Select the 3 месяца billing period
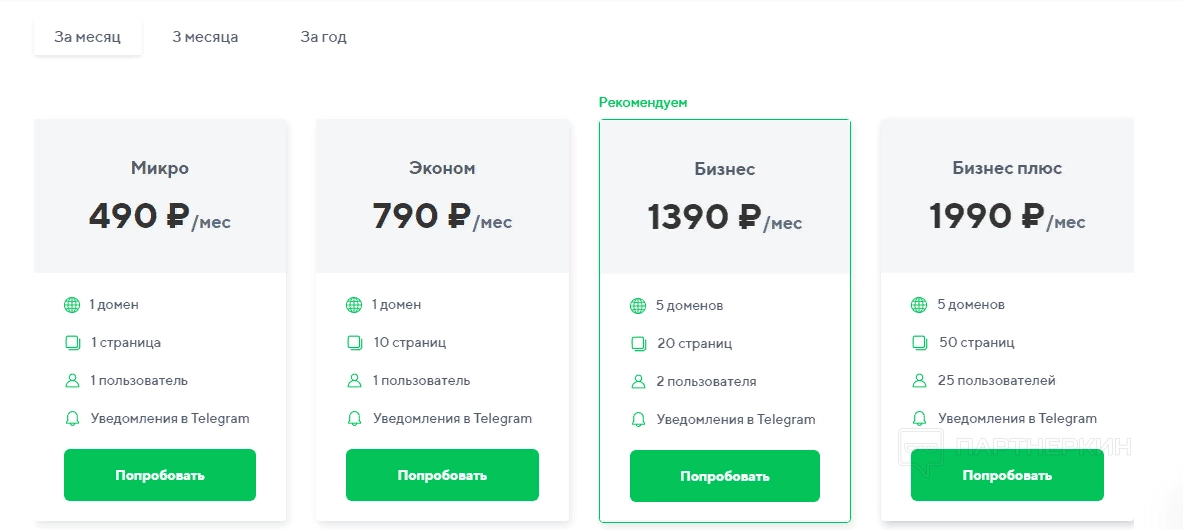 tap(205, 37)
